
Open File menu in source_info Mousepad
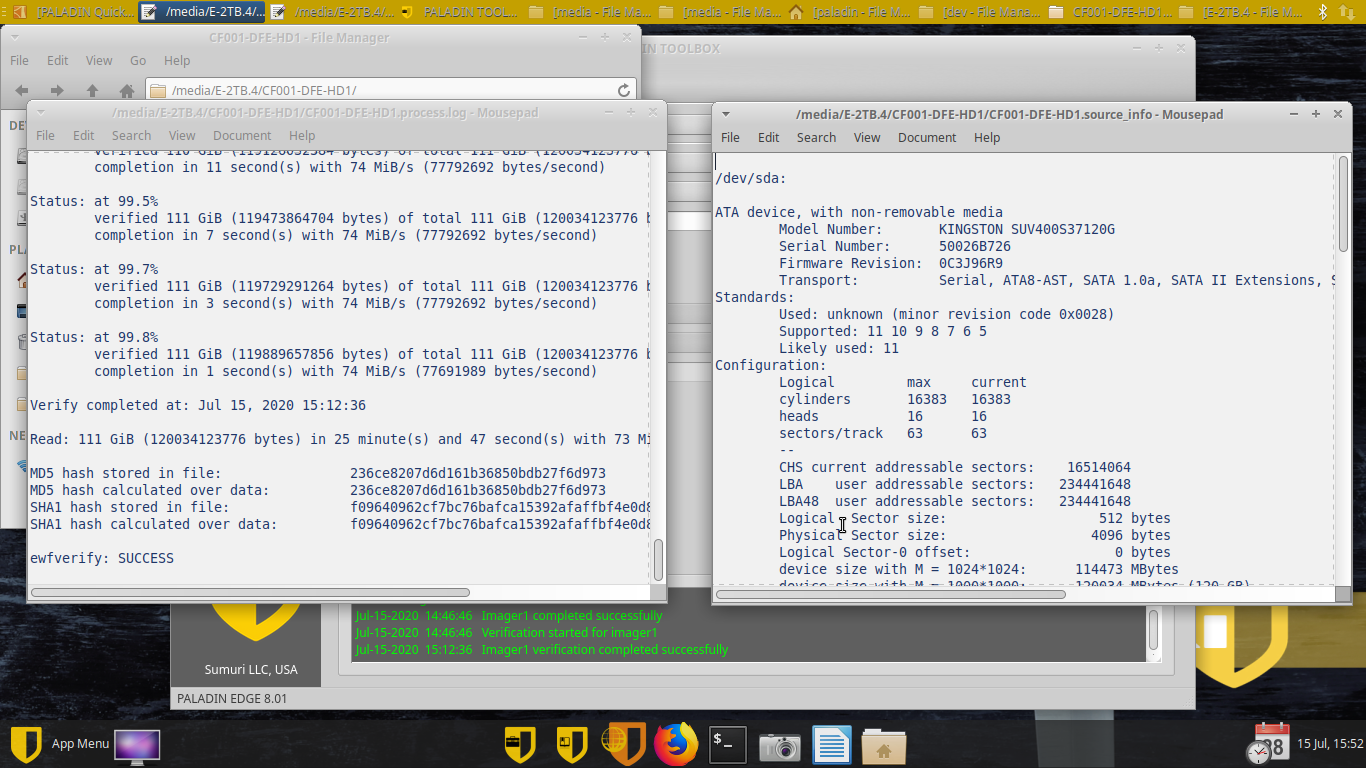tap(730, 137)
